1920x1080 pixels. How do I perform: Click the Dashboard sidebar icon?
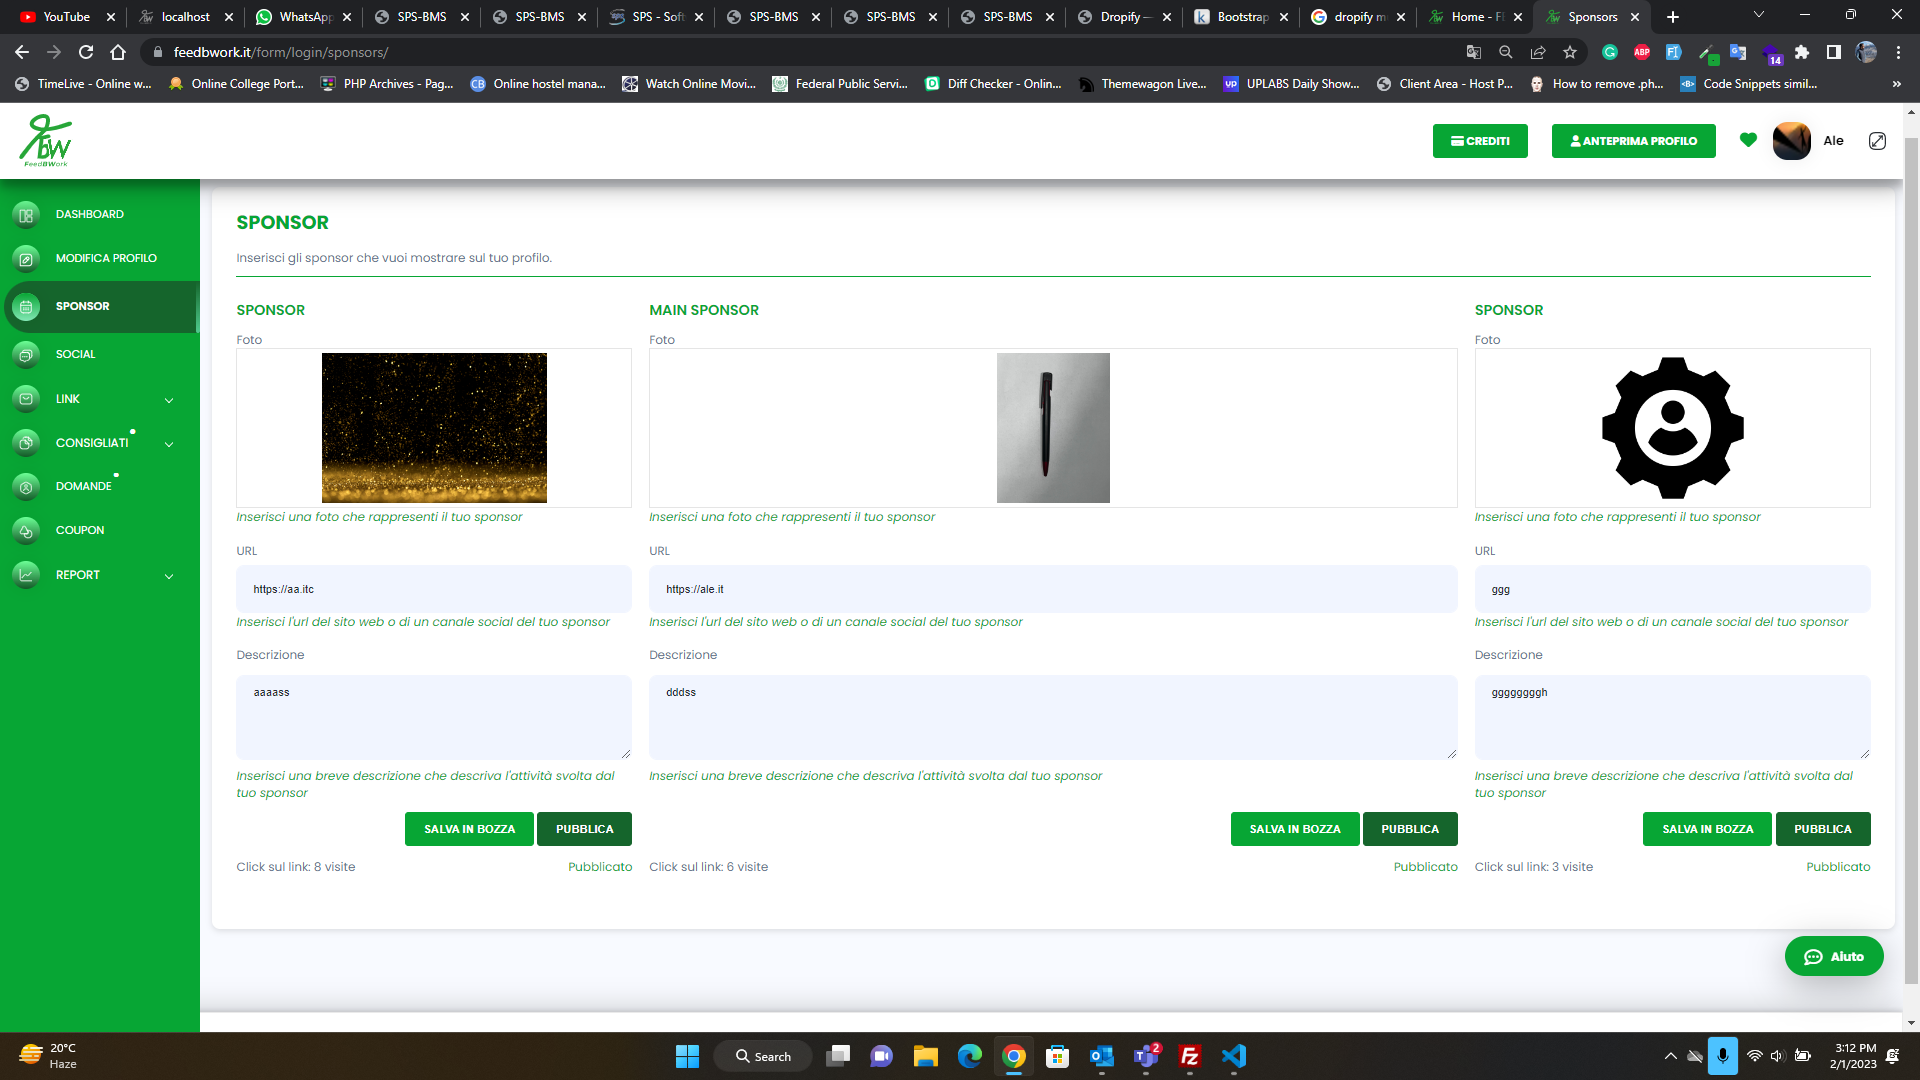tap(26, 215)
